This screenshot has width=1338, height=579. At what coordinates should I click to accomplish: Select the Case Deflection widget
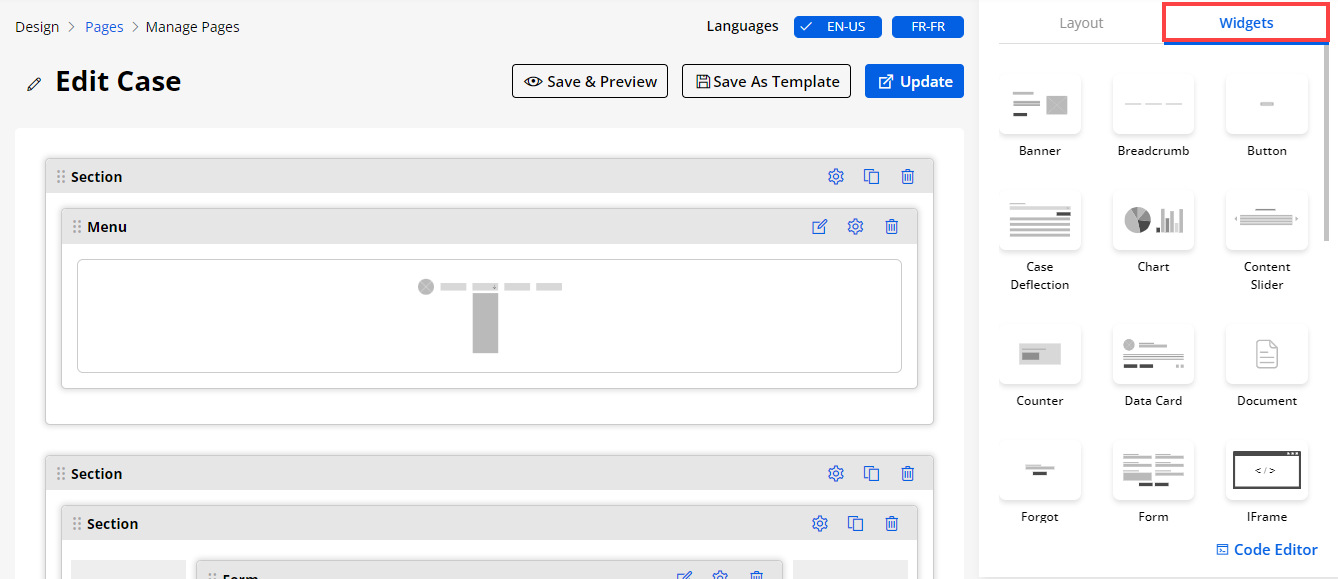tap(1040, 220)
